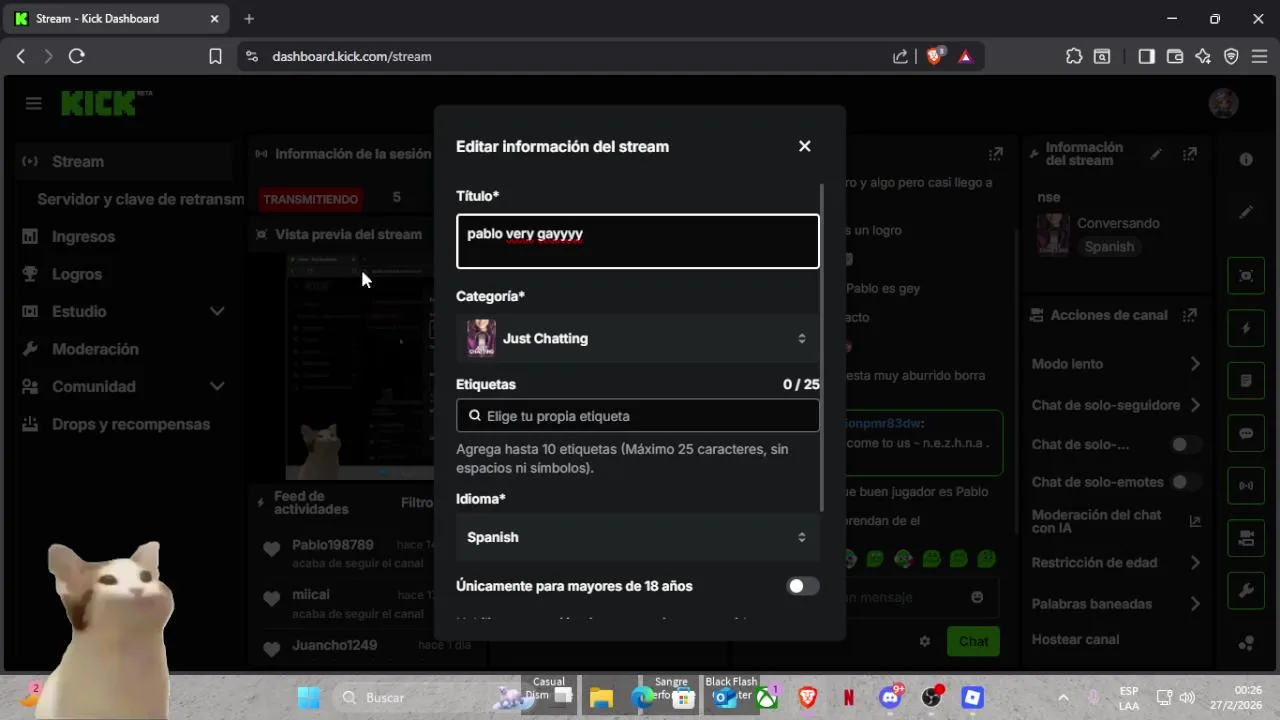Screen dimensions: 1280x720
Task: Toggle the document panel icon
Action: [1246, 381]
